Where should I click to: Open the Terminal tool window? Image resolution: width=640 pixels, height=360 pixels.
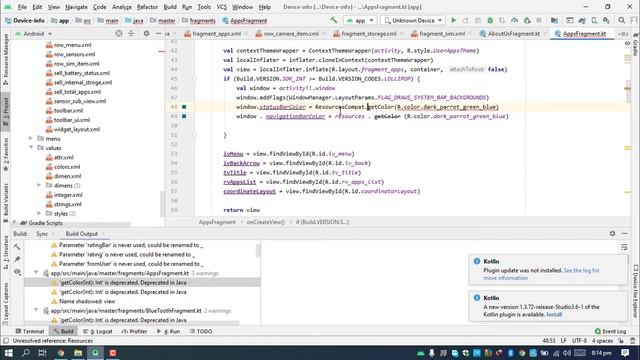(29, 331)
